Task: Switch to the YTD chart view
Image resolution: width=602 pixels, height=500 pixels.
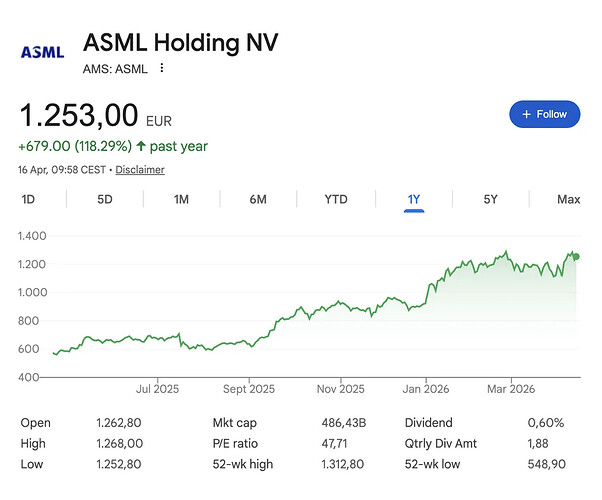Action: (336, 199)
